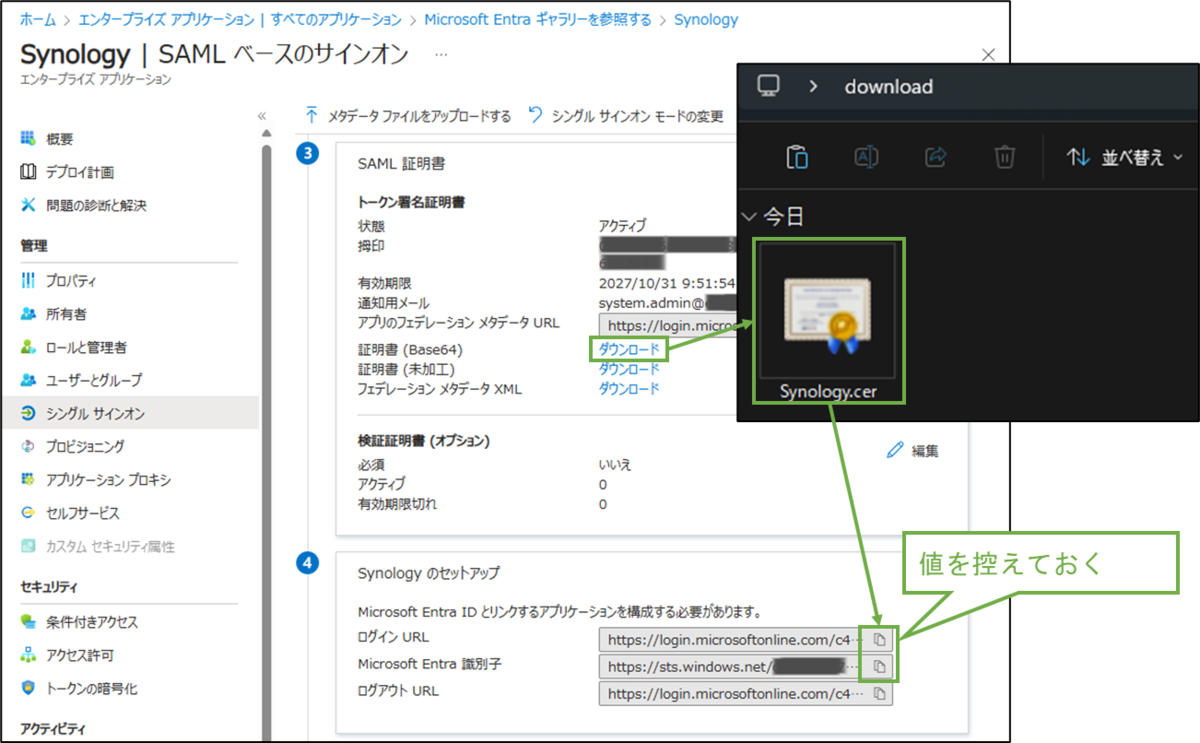1200x743 pixels.
Task: Copy the ログイン URL value
Action: [880, 639]
